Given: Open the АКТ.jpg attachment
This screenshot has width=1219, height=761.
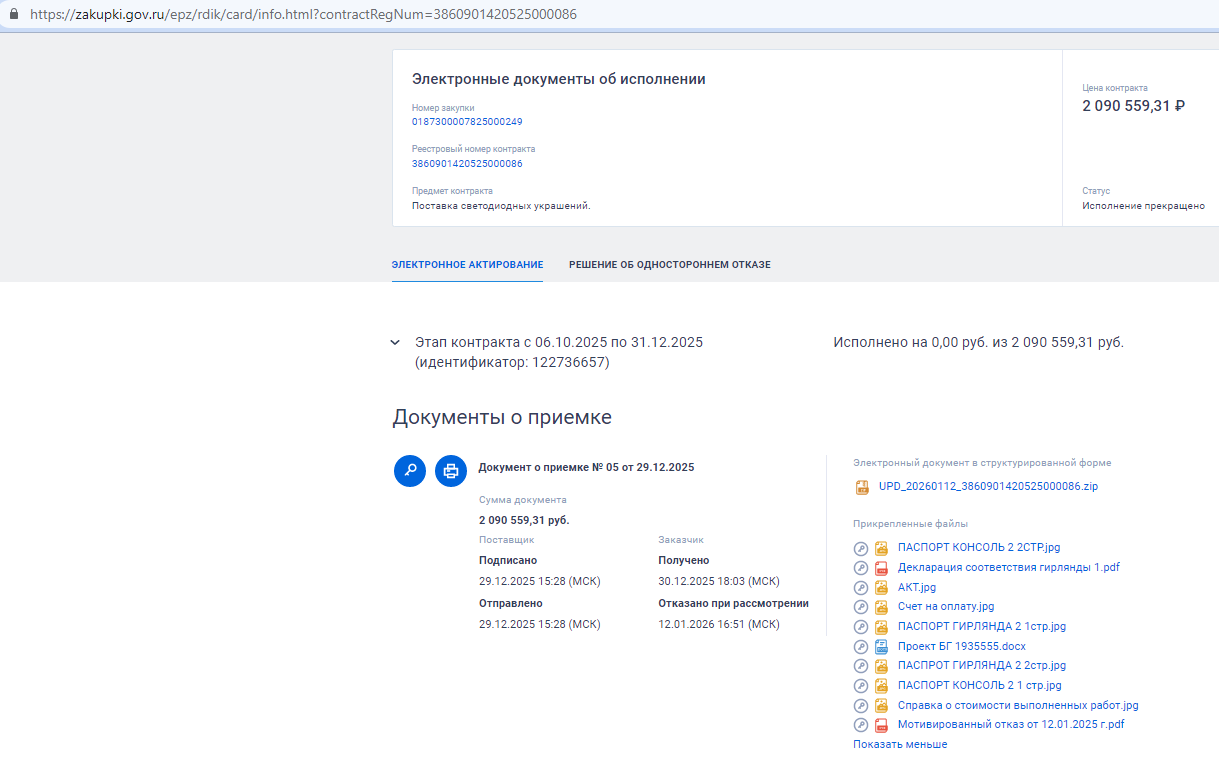Looking at the screenshot, I should point(917,587).
